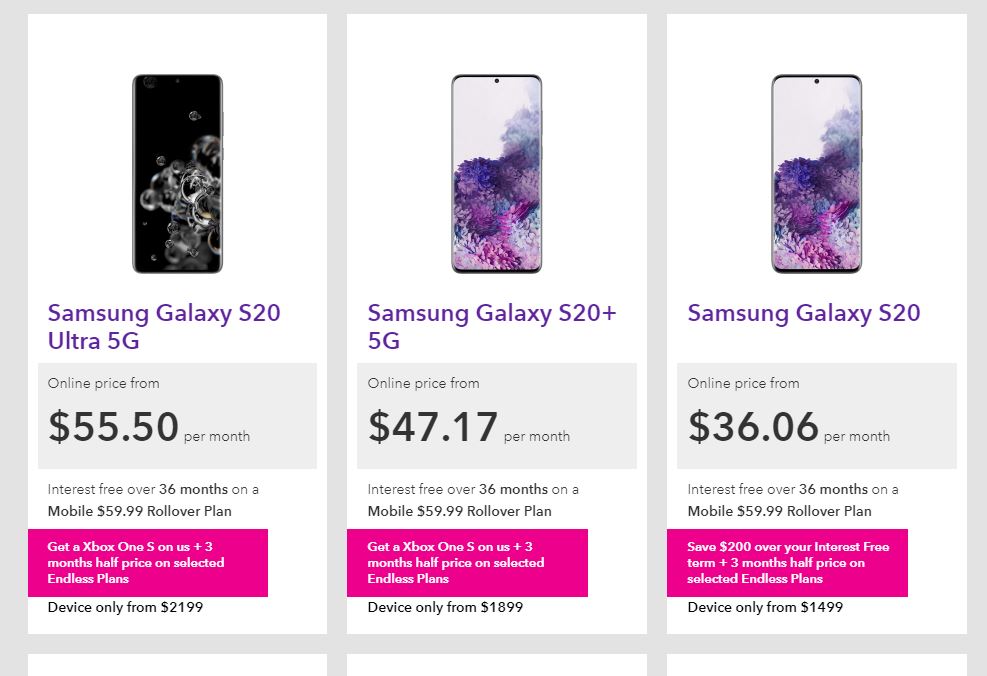Click the Device only from $1899 text

click(445, 607)
